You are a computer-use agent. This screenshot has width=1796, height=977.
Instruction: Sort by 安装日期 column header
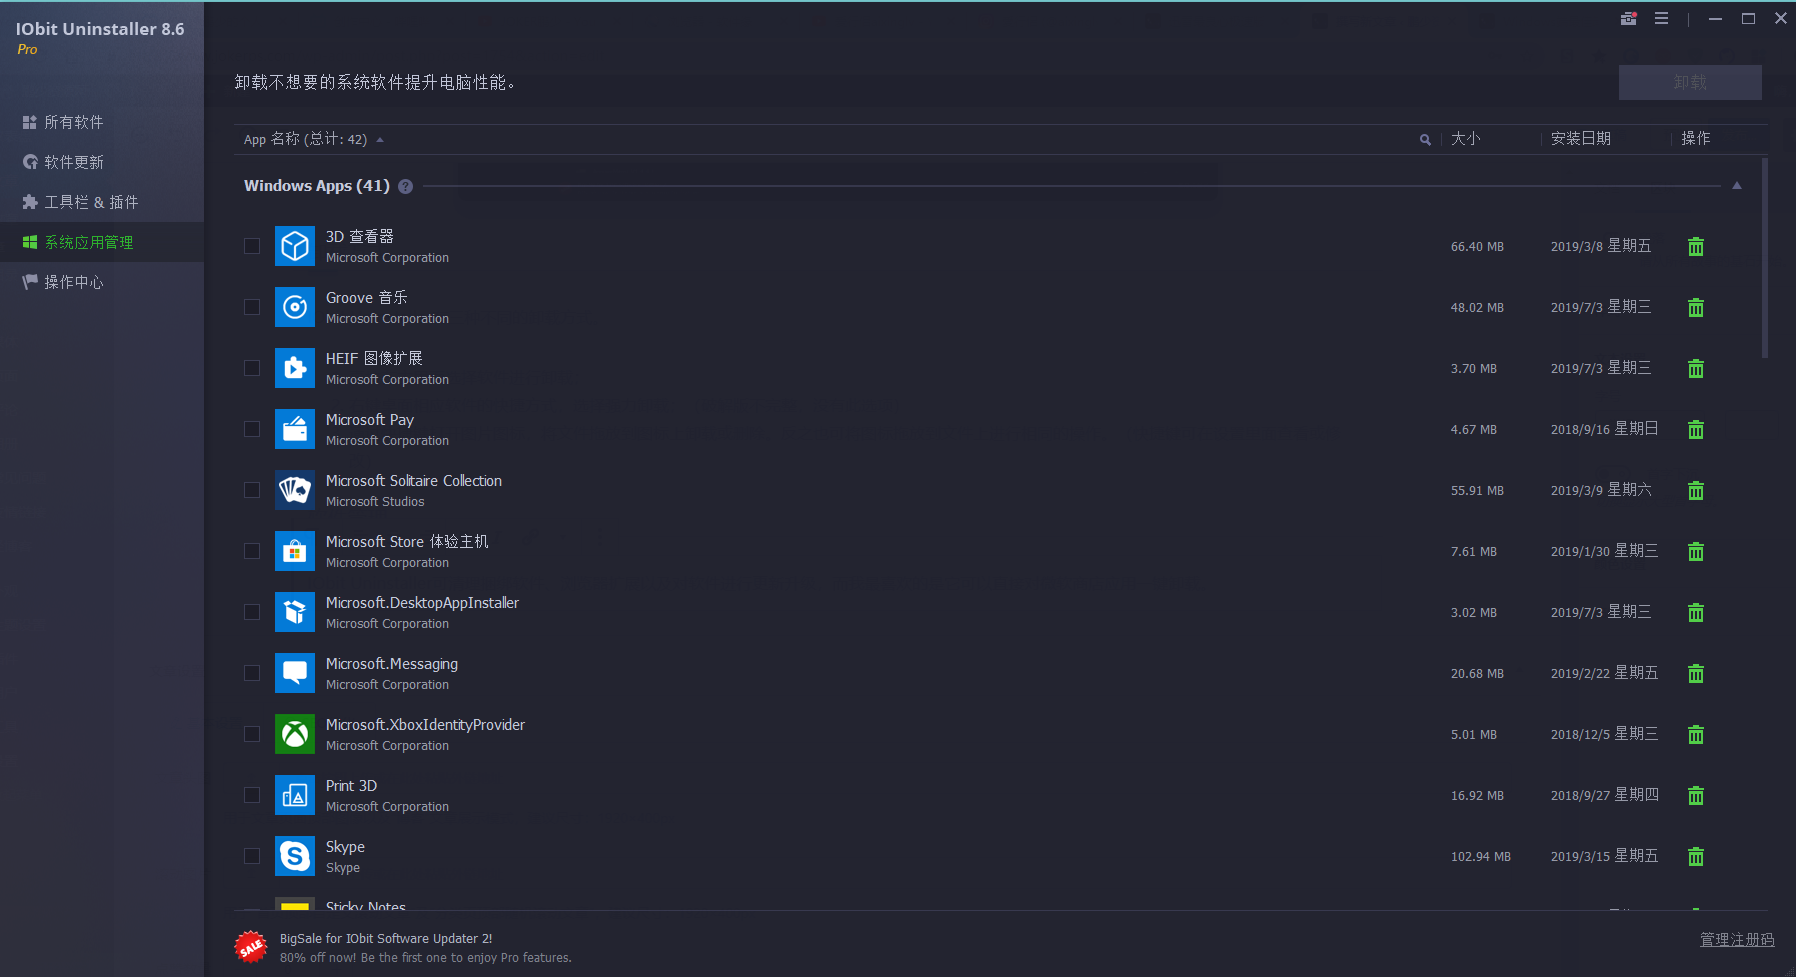click(x=1581, y=139)
